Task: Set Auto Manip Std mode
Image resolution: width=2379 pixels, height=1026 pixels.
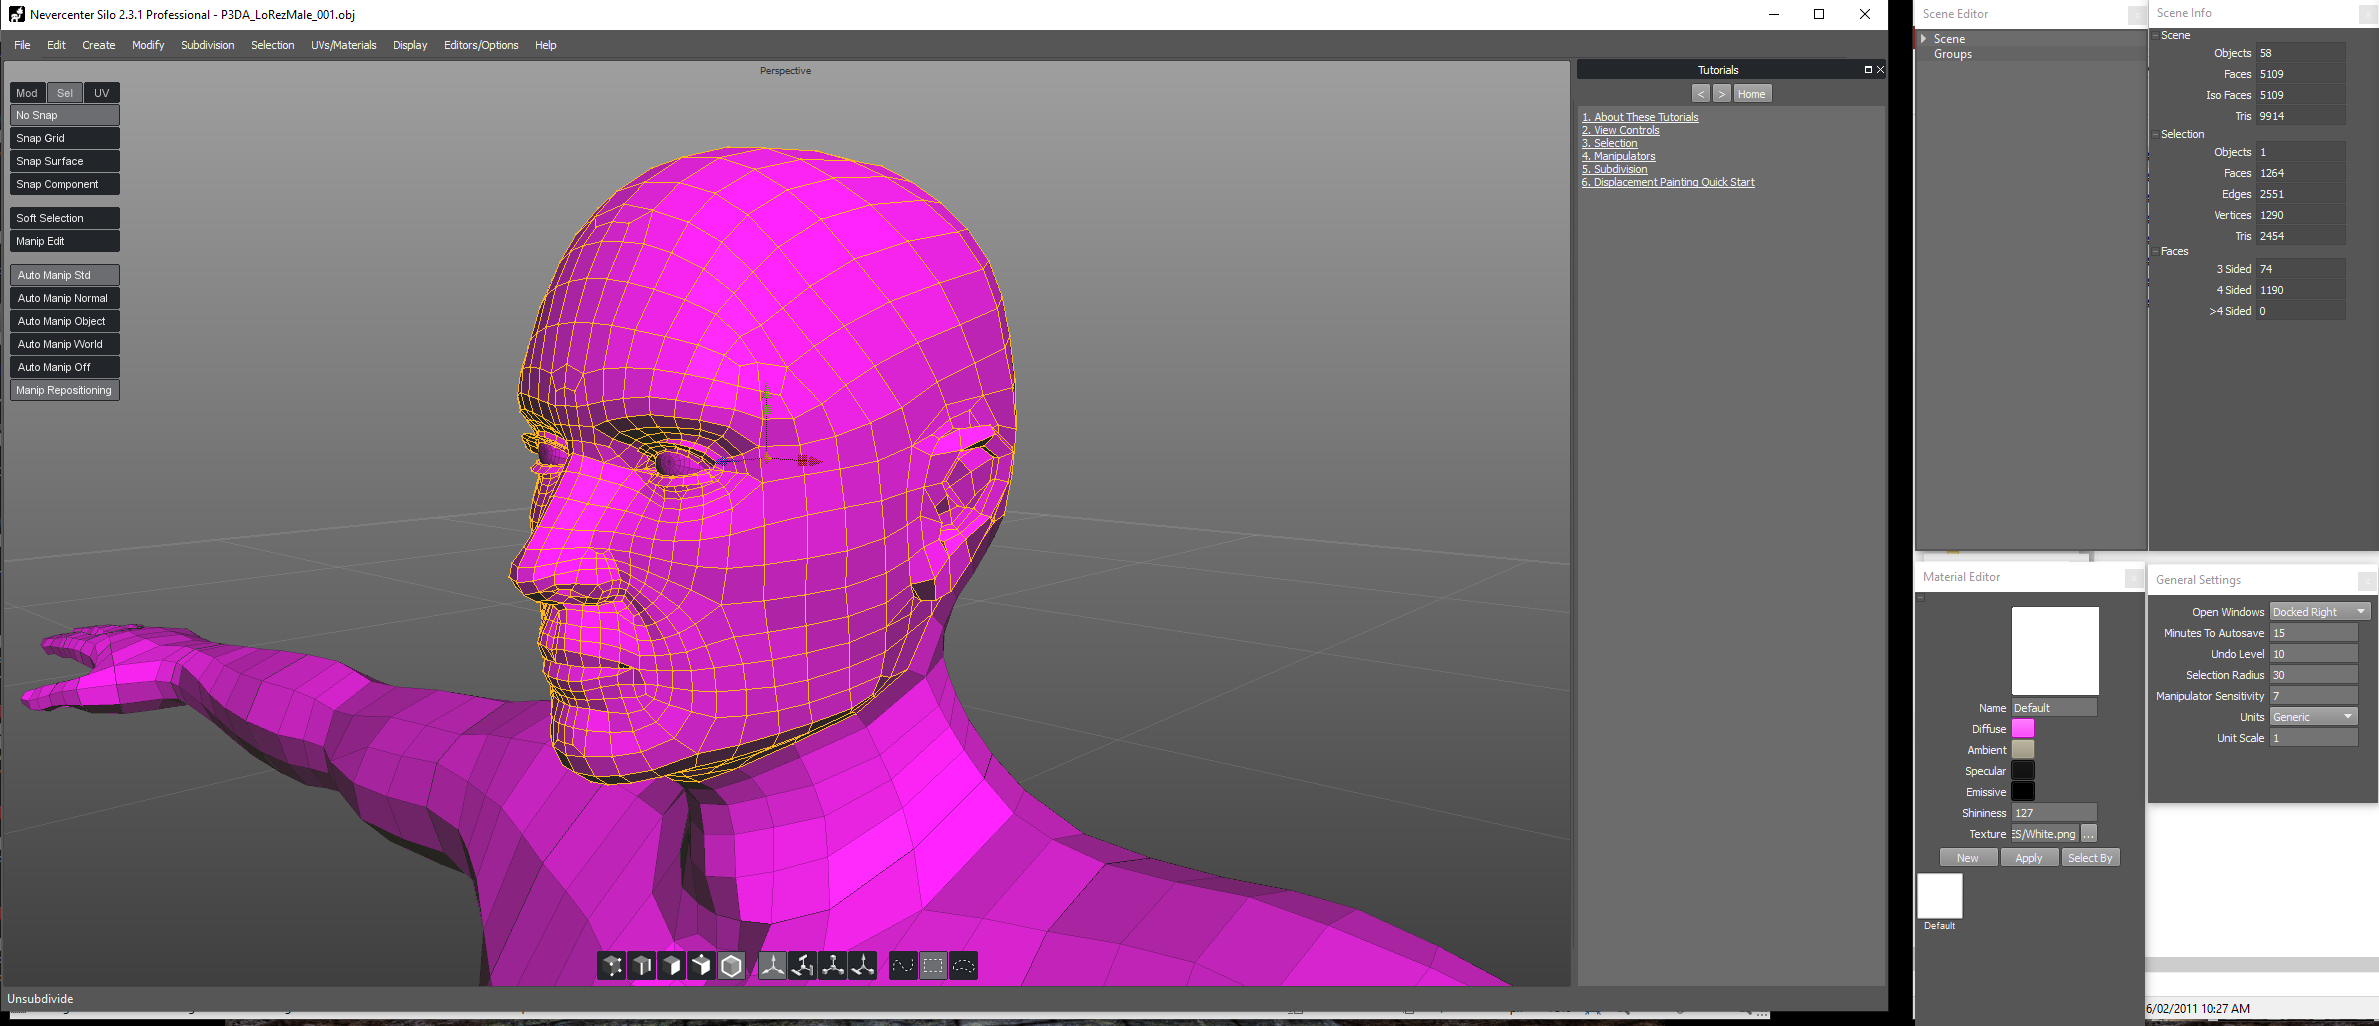Action: [65, 275]
